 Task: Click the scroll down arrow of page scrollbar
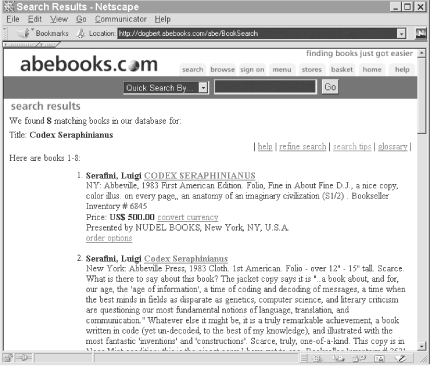(421, 346)
